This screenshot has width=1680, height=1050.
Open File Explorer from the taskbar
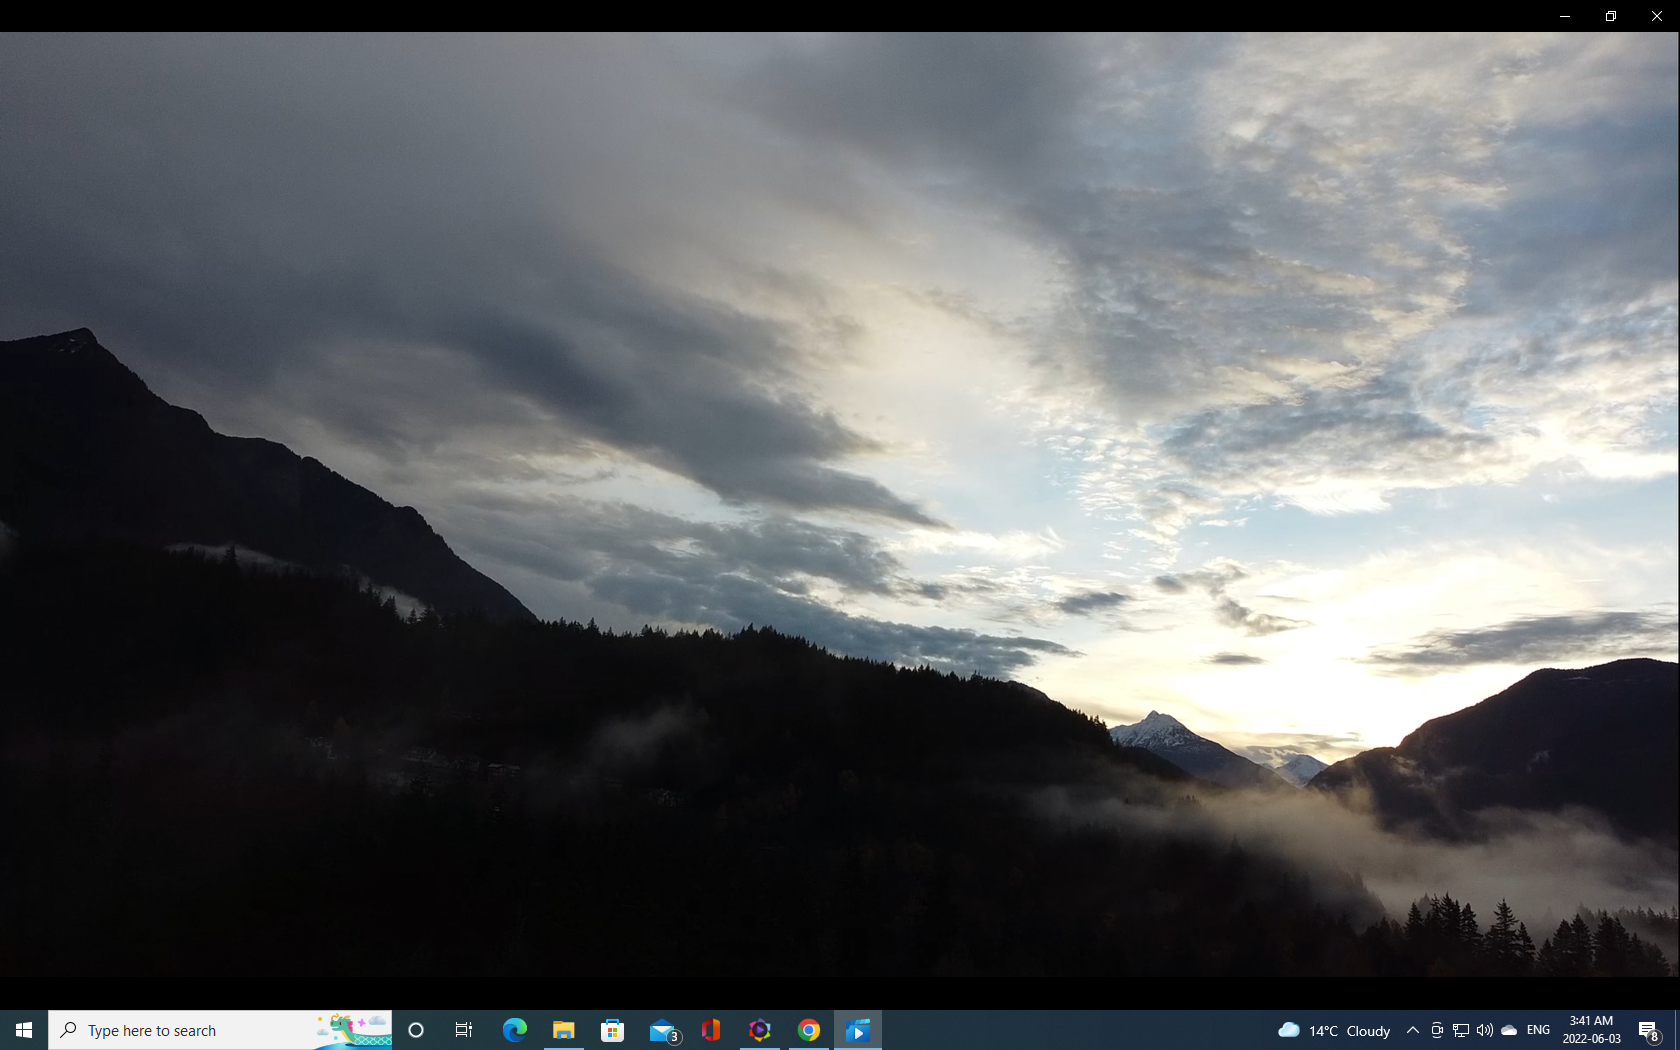[x=564, y=1030]
